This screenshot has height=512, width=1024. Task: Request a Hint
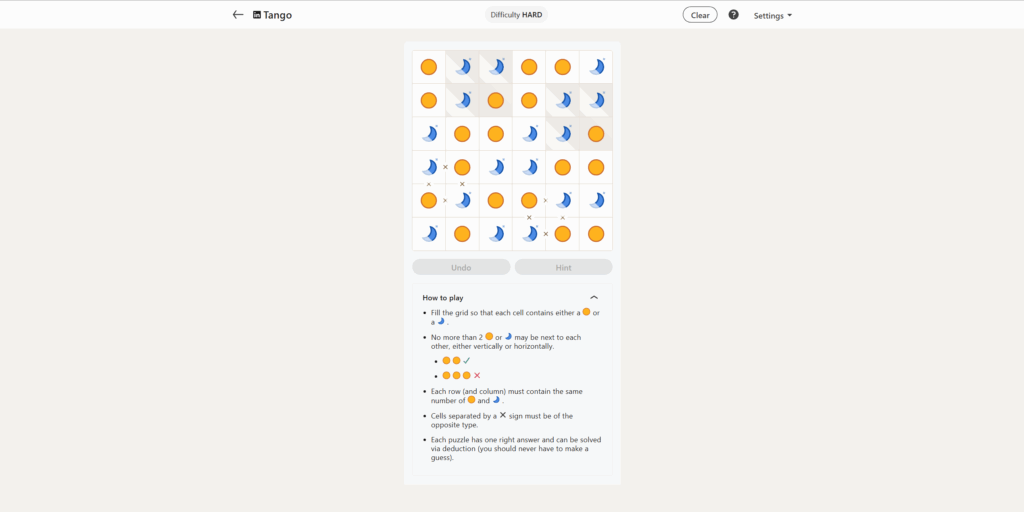(x=563, y=267)
